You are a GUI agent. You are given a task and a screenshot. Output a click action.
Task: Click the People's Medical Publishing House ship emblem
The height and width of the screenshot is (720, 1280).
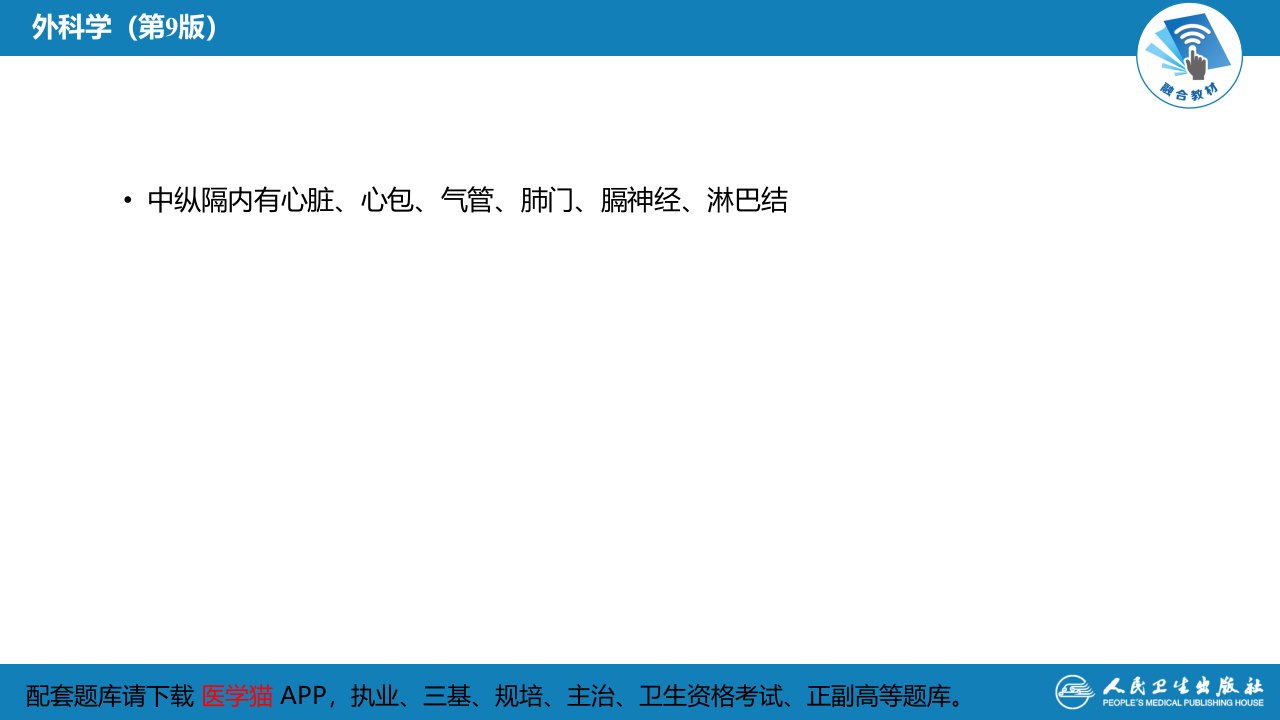click(x=1077, y=691)
